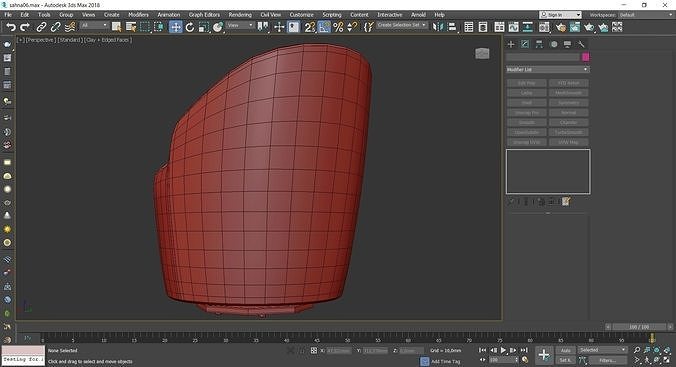Click the Redo arrow in toolbar
The width and height of the screenshot is (676, 367).
[x=25, y=27]
